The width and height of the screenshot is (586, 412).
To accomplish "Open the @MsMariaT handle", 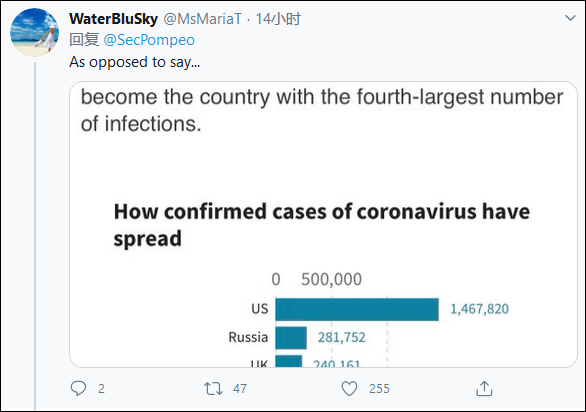I will tap(203, 19).
